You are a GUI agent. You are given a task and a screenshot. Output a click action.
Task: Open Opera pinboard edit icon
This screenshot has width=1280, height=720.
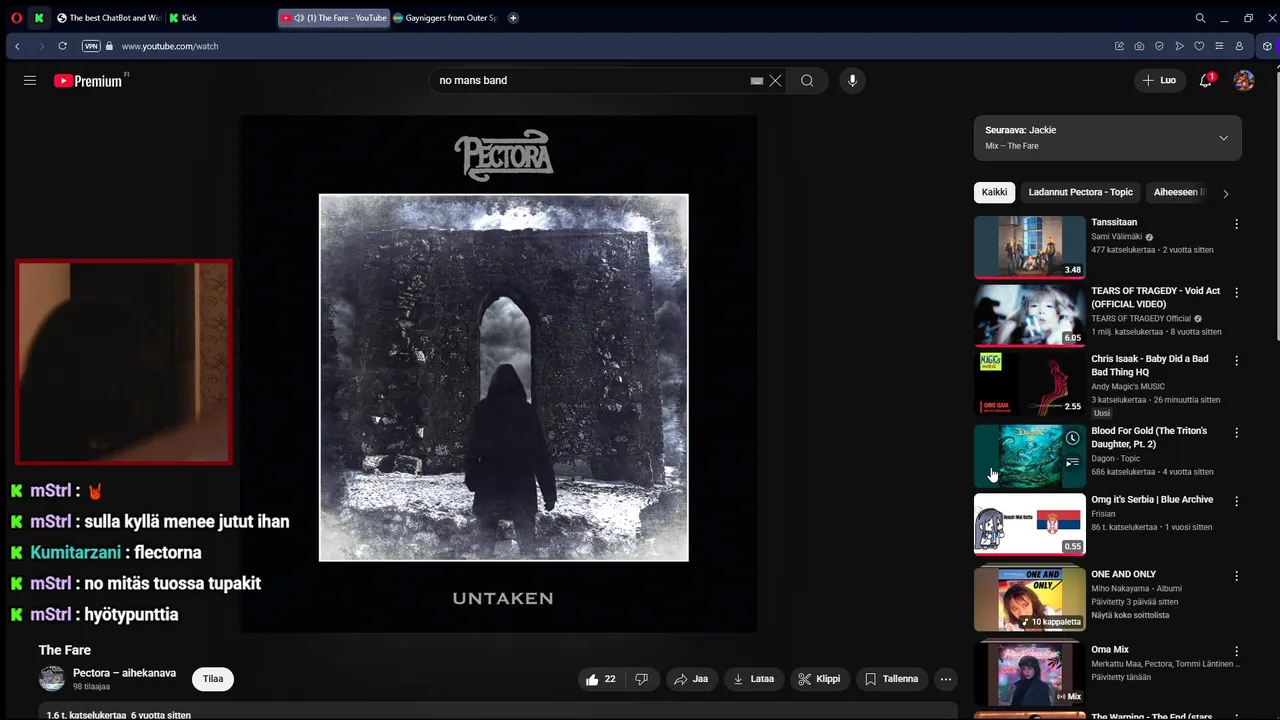(x=1119, y=46)
